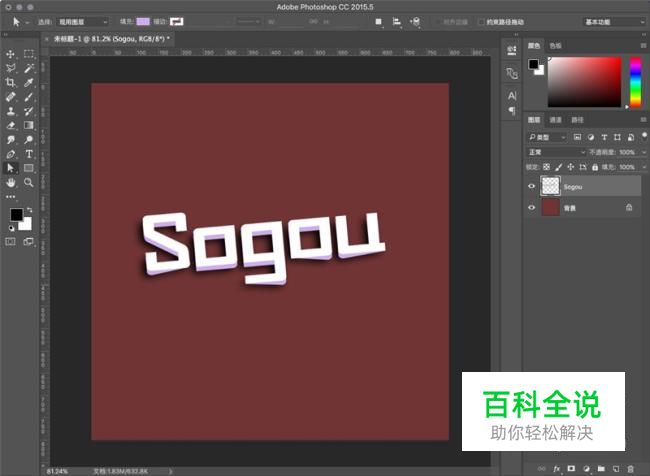This screenshot has width=650, height=476.
Task: Open the Character panel icon
Action: coord(512,96)
